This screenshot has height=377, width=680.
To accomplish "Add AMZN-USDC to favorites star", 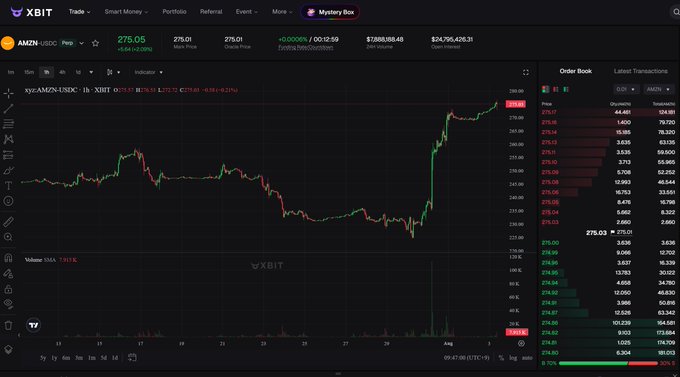I will pyautogui.click(x=95, y=43).
